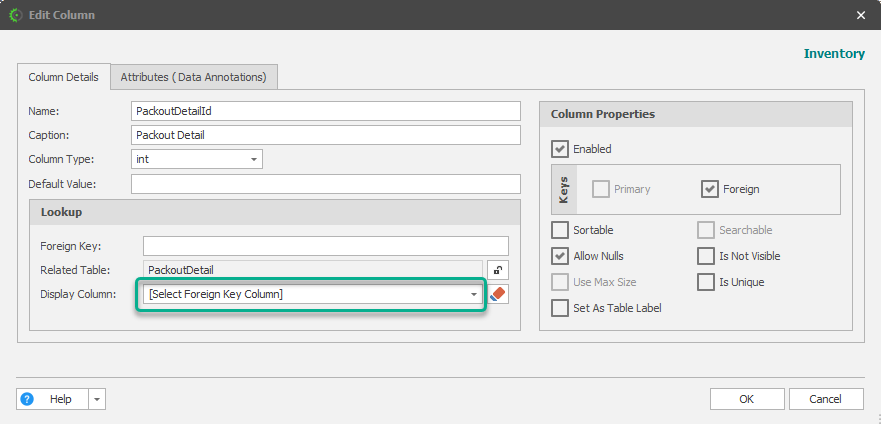Toggle the Allow Nulls checkbox
881x424 pixels.
pyautogui.click(x=560, y=256)
